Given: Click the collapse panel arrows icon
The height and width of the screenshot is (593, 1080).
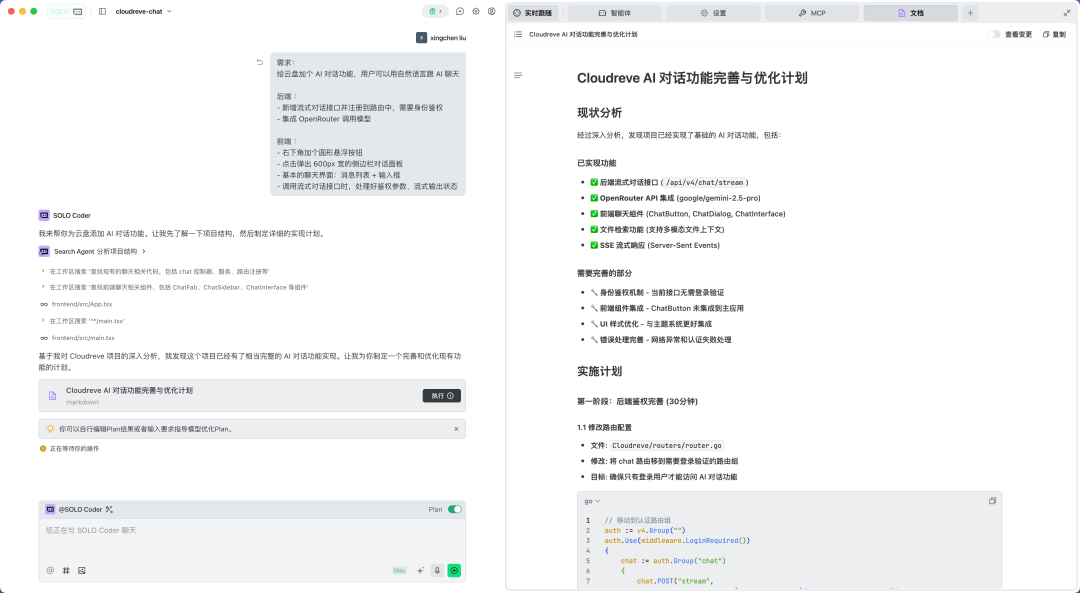Looking at the screenshot, I should tap(1067, 13).
